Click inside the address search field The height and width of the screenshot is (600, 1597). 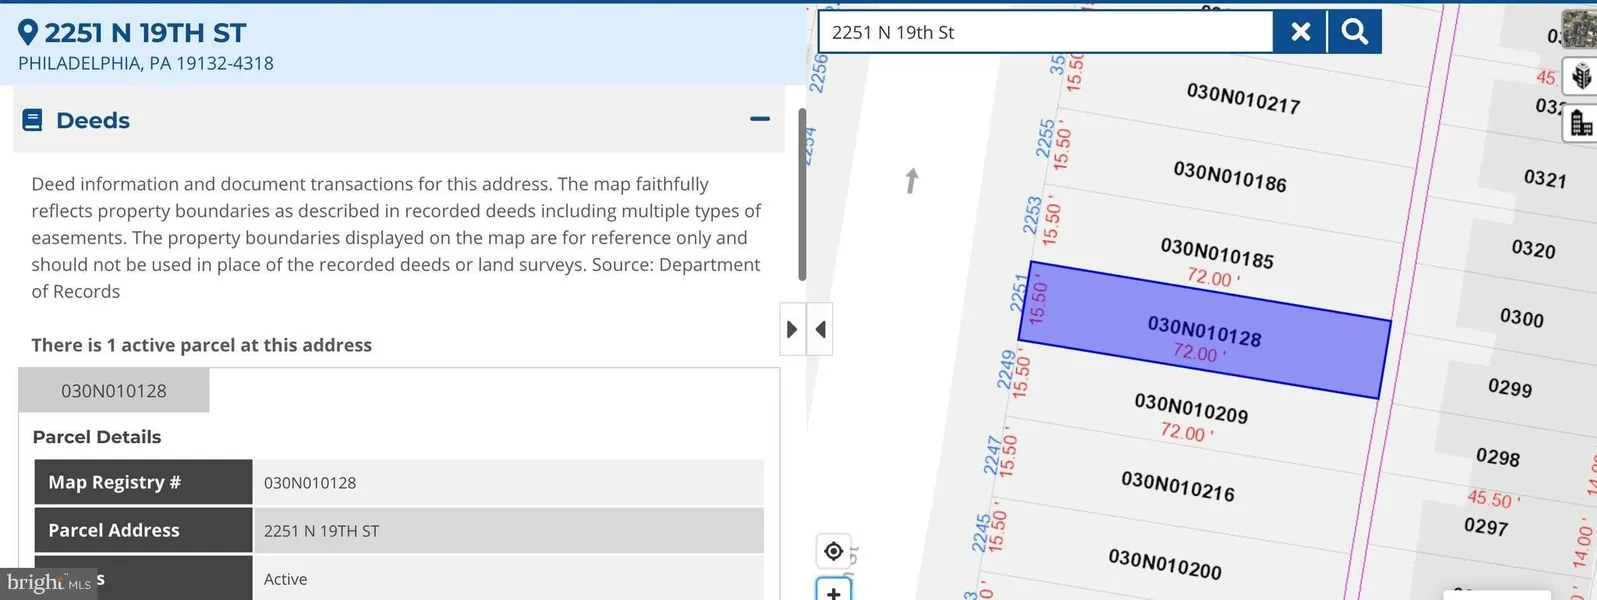(x=1045, y=32)
